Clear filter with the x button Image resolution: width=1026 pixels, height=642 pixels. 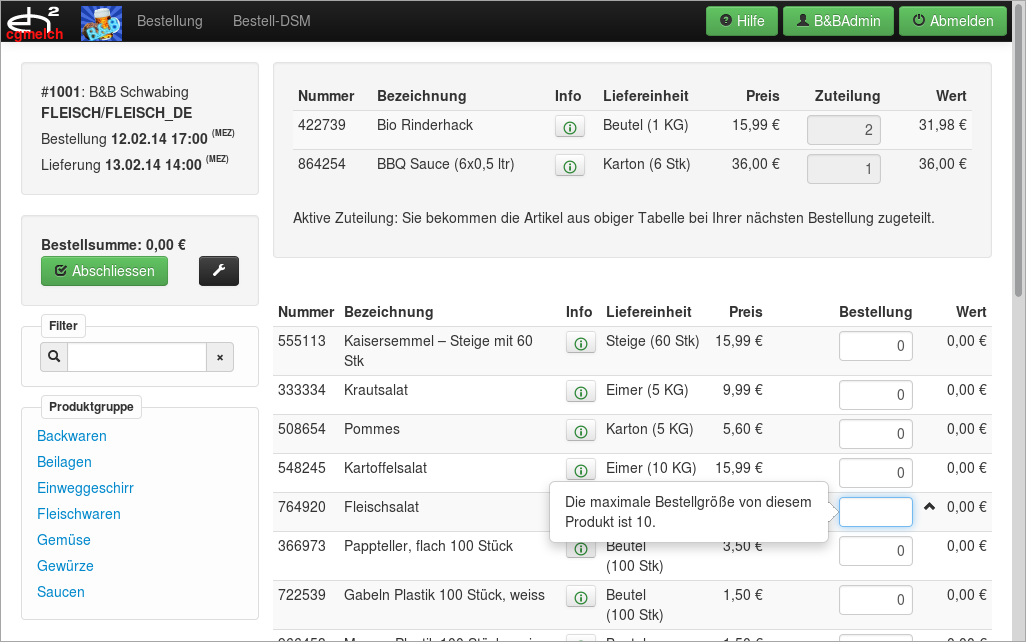[x=220, y=357]
